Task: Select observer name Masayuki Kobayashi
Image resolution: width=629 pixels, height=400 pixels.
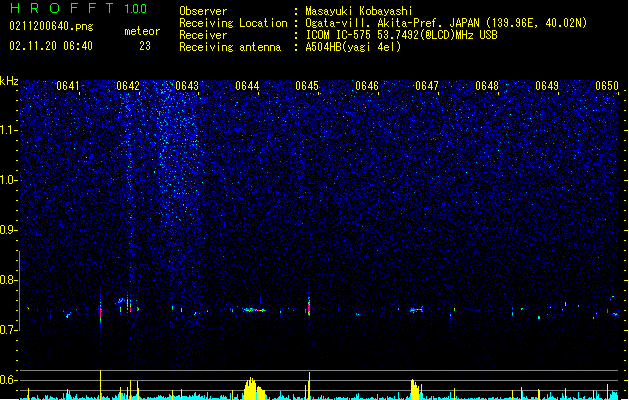Action: pos(359,11)
